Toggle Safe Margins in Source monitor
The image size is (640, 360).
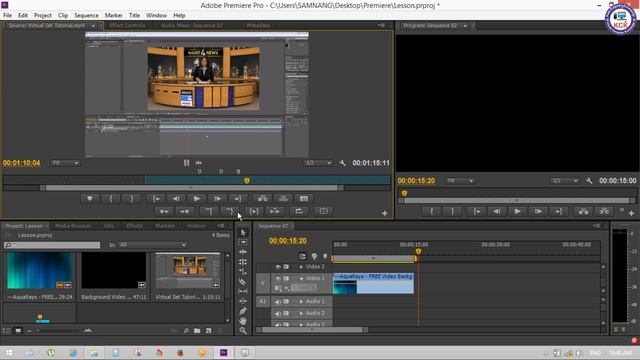(x=324, y=211)
